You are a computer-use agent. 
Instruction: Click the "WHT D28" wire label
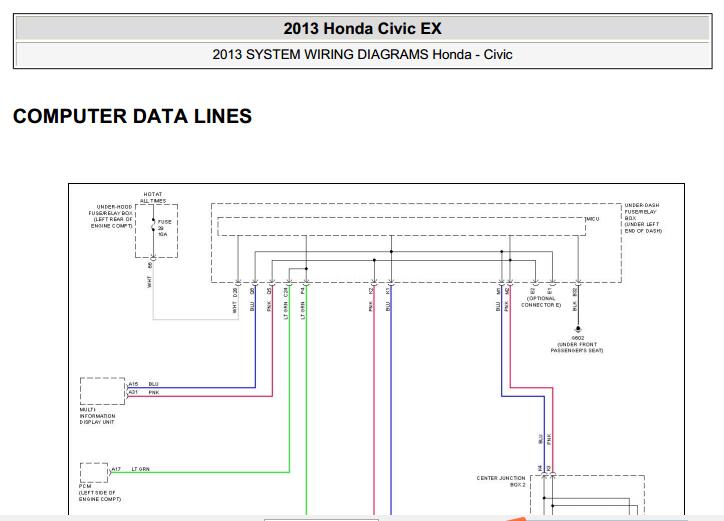point(235,300)
